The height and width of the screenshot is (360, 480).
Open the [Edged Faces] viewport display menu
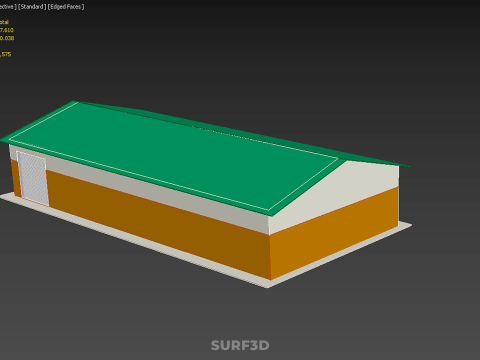click(x=66, y=6)
